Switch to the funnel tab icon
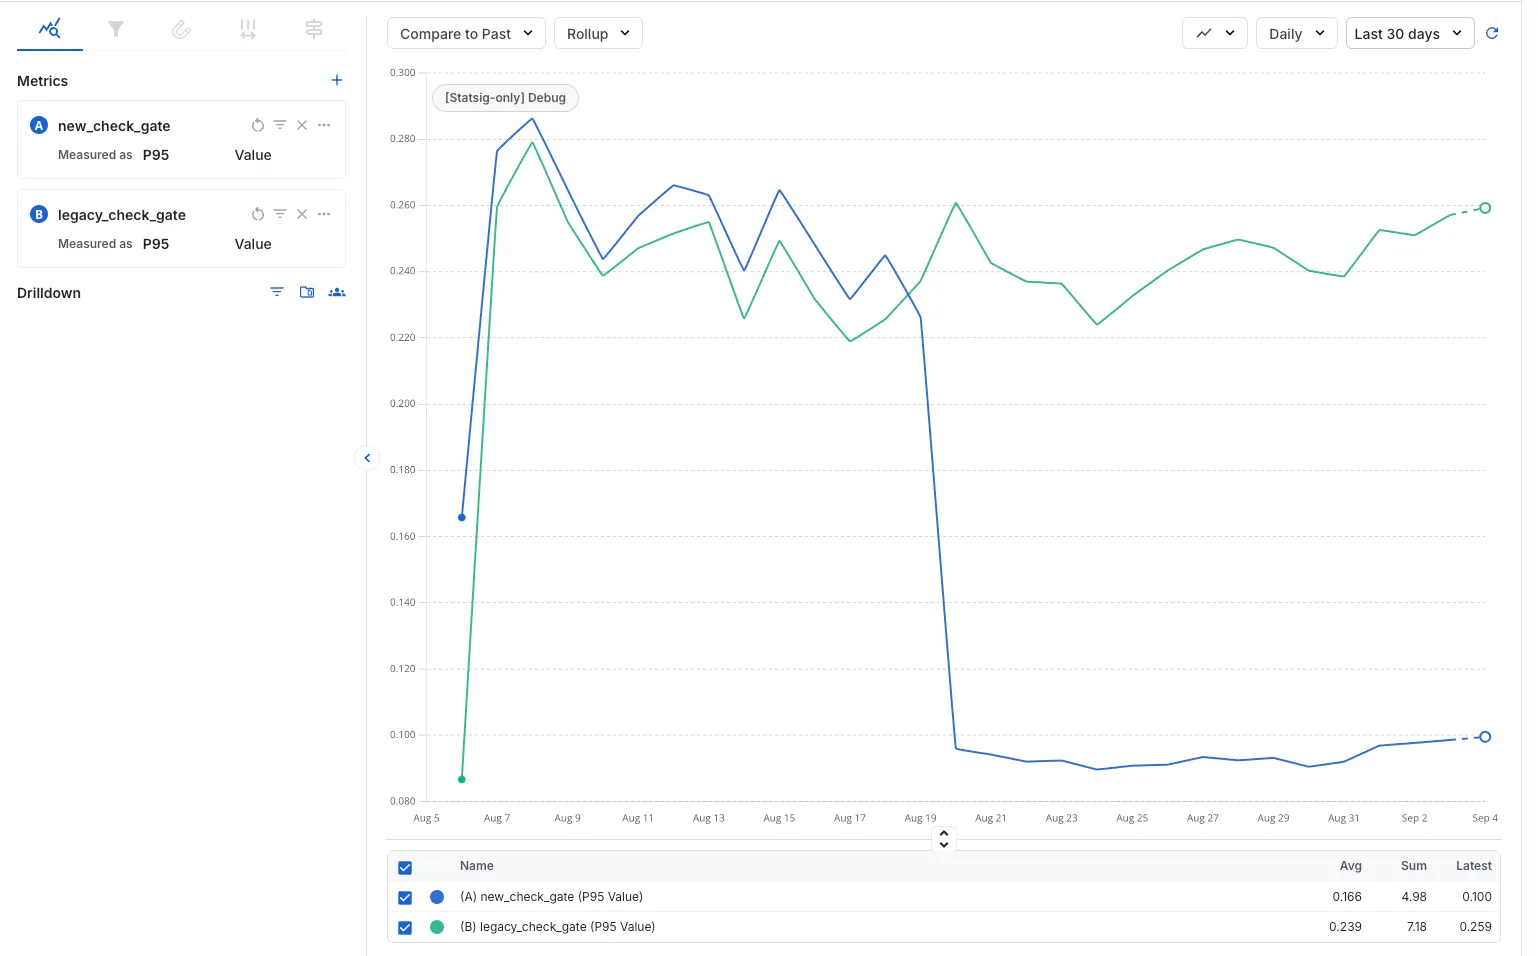Viewport: 1538px width, 956px height. 116,29
